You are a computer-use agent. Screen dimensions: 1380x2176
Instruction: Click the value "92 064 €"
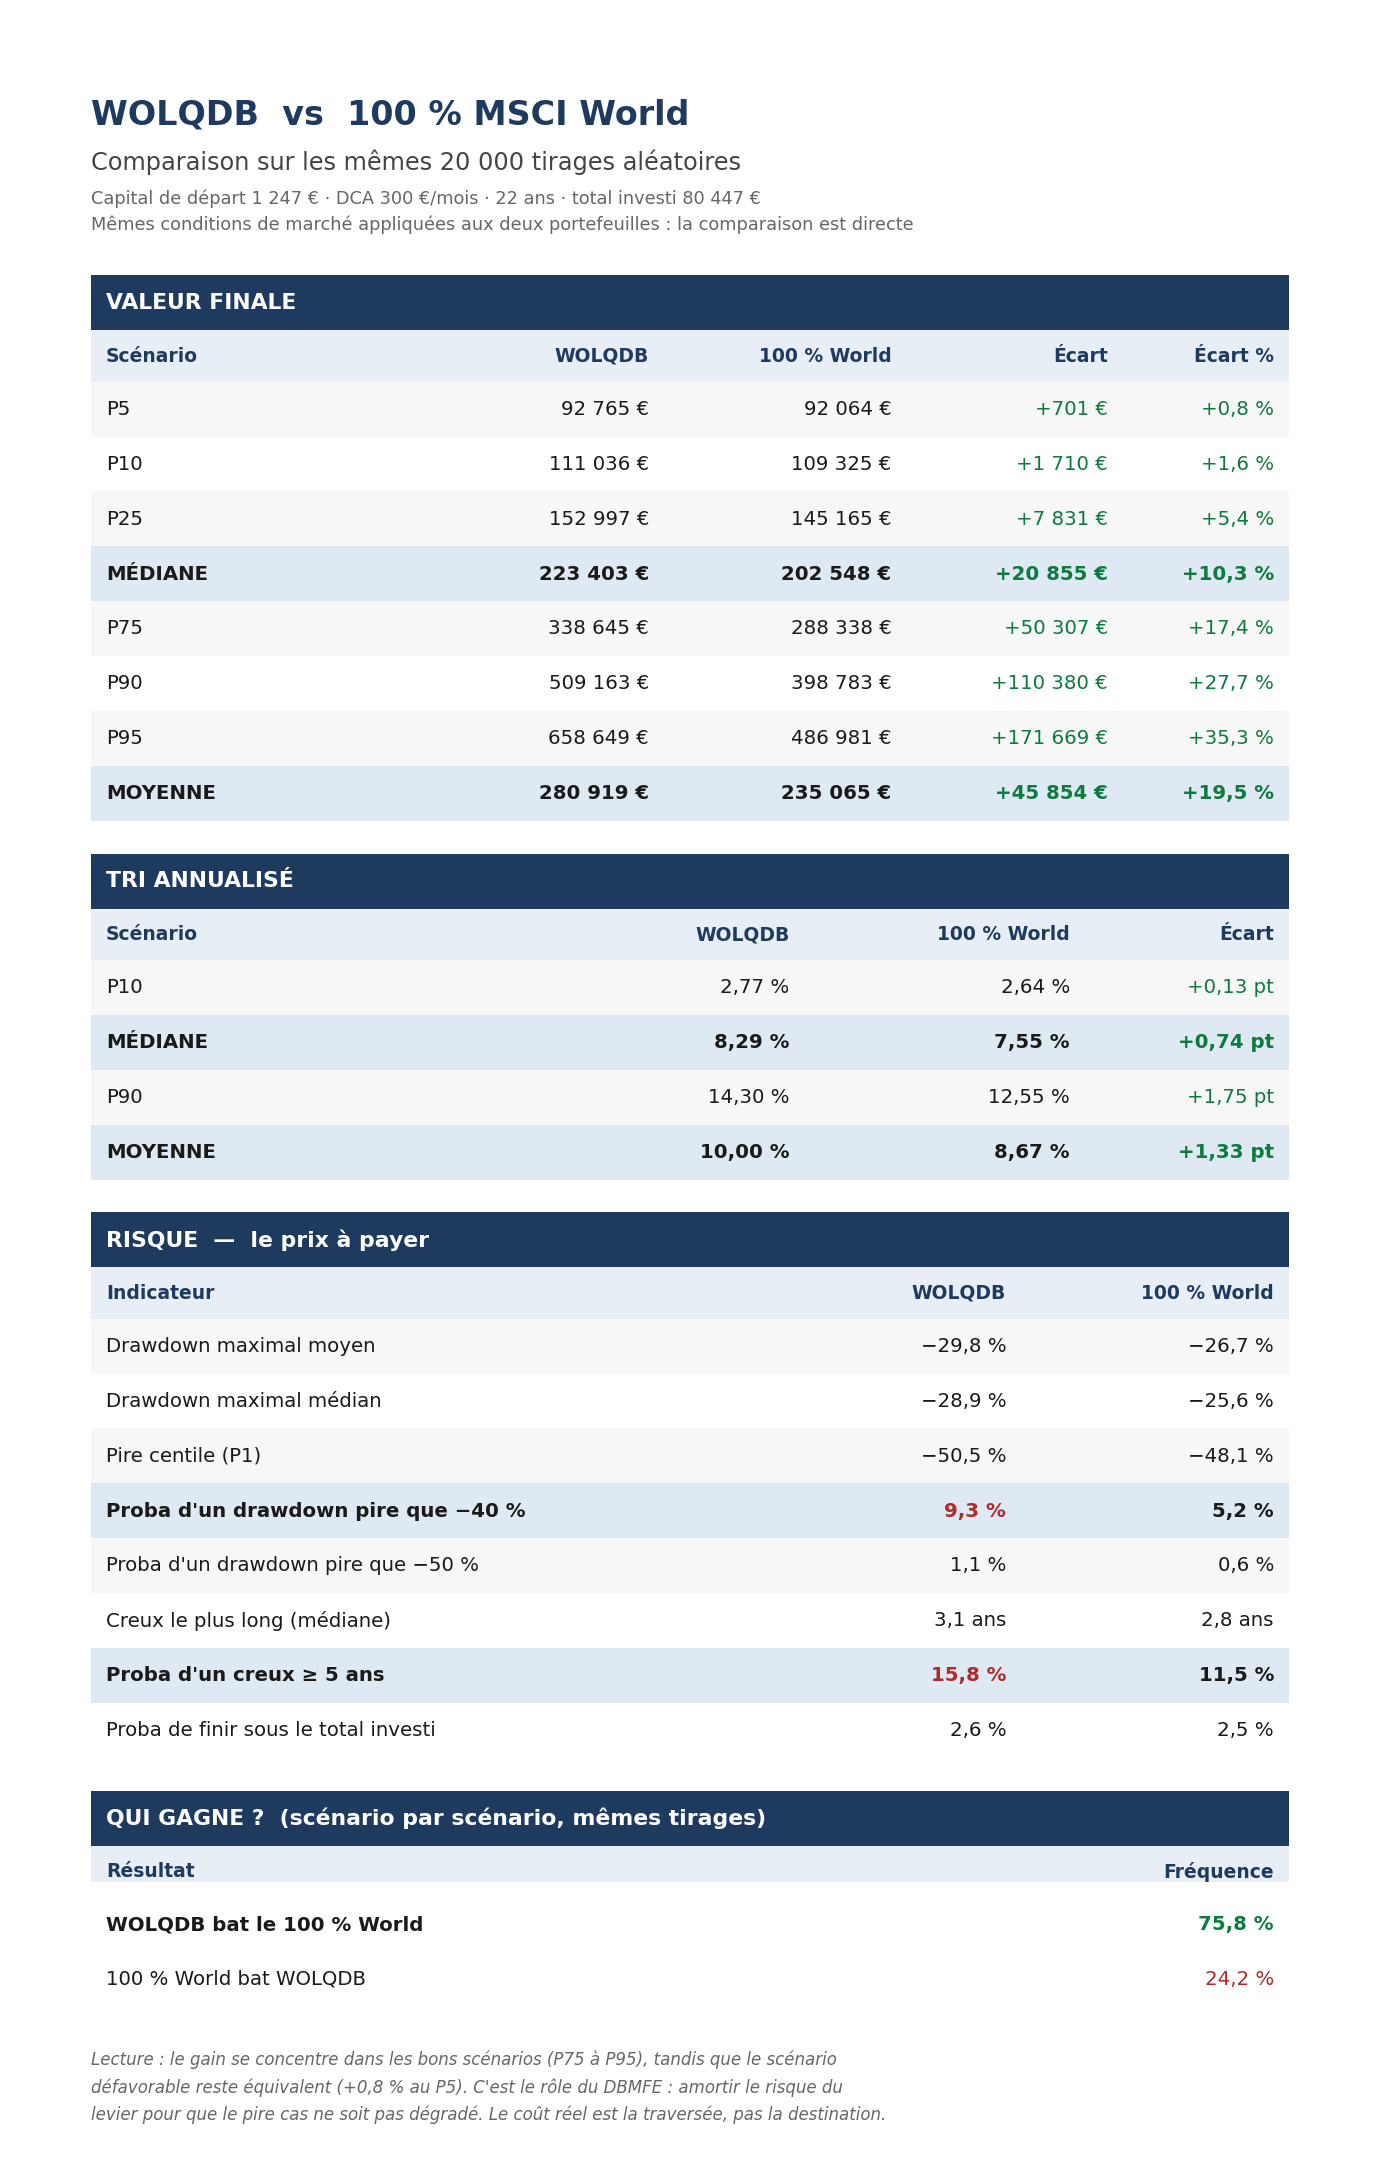click(x=848, y=409)
